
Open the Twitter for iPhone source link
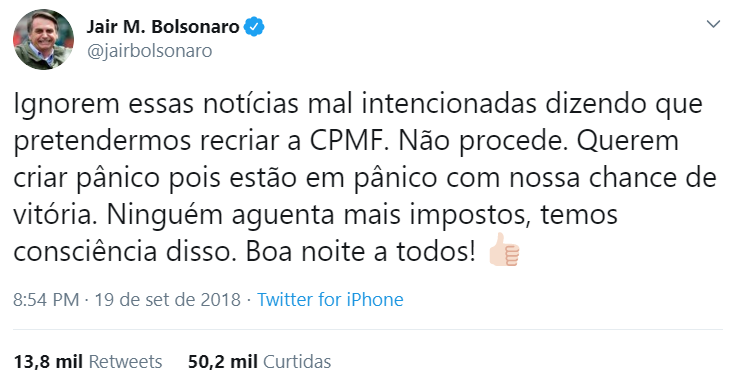[x=330, y=300]
